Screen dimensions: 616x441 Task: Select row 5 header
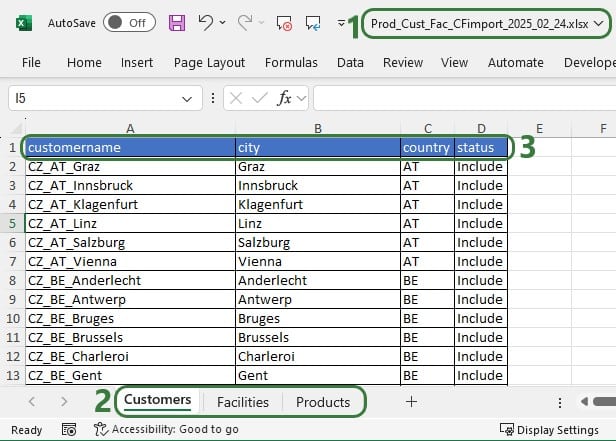pyautogui.click(x=12, y=223)
